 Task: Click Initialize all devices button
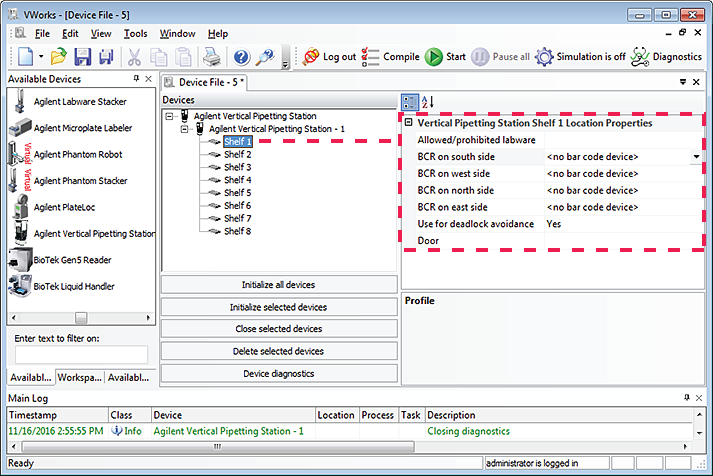278,285
